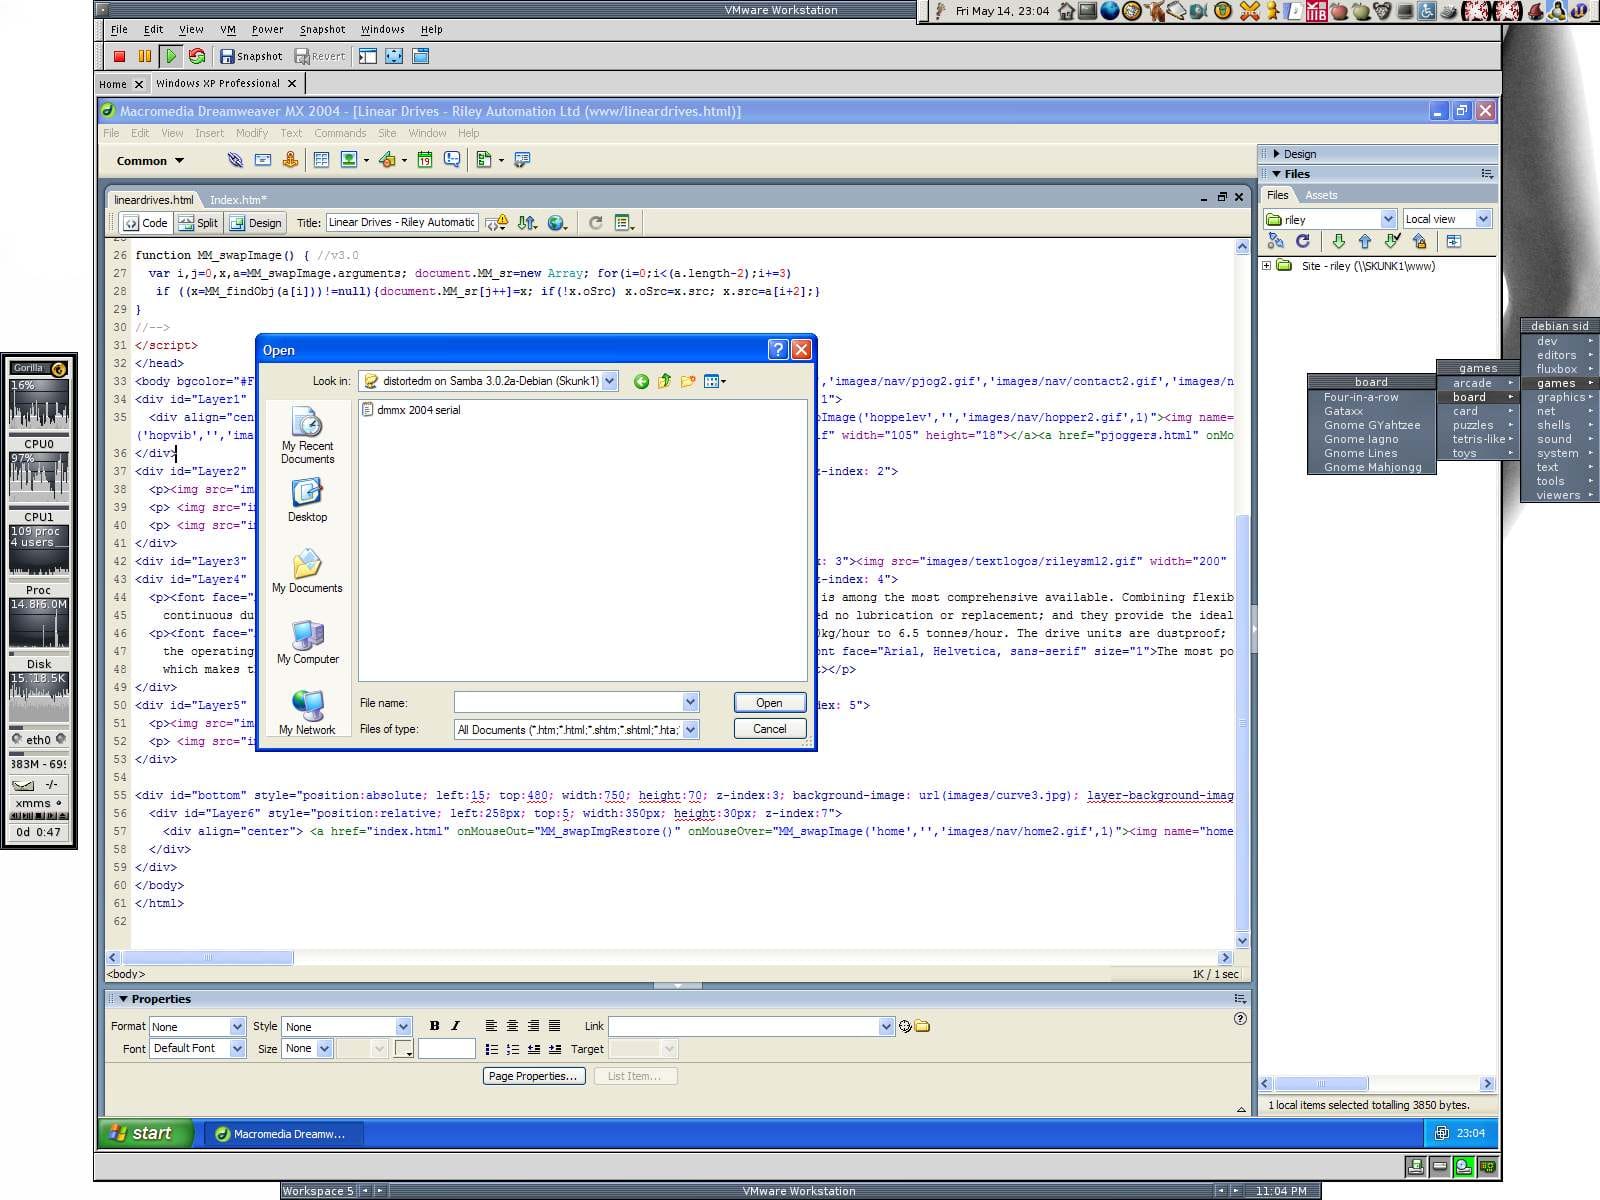Viewport: 1600px width, 1200px height.
Task: Insert a table from the Common bar
Action: pos(321,160)
